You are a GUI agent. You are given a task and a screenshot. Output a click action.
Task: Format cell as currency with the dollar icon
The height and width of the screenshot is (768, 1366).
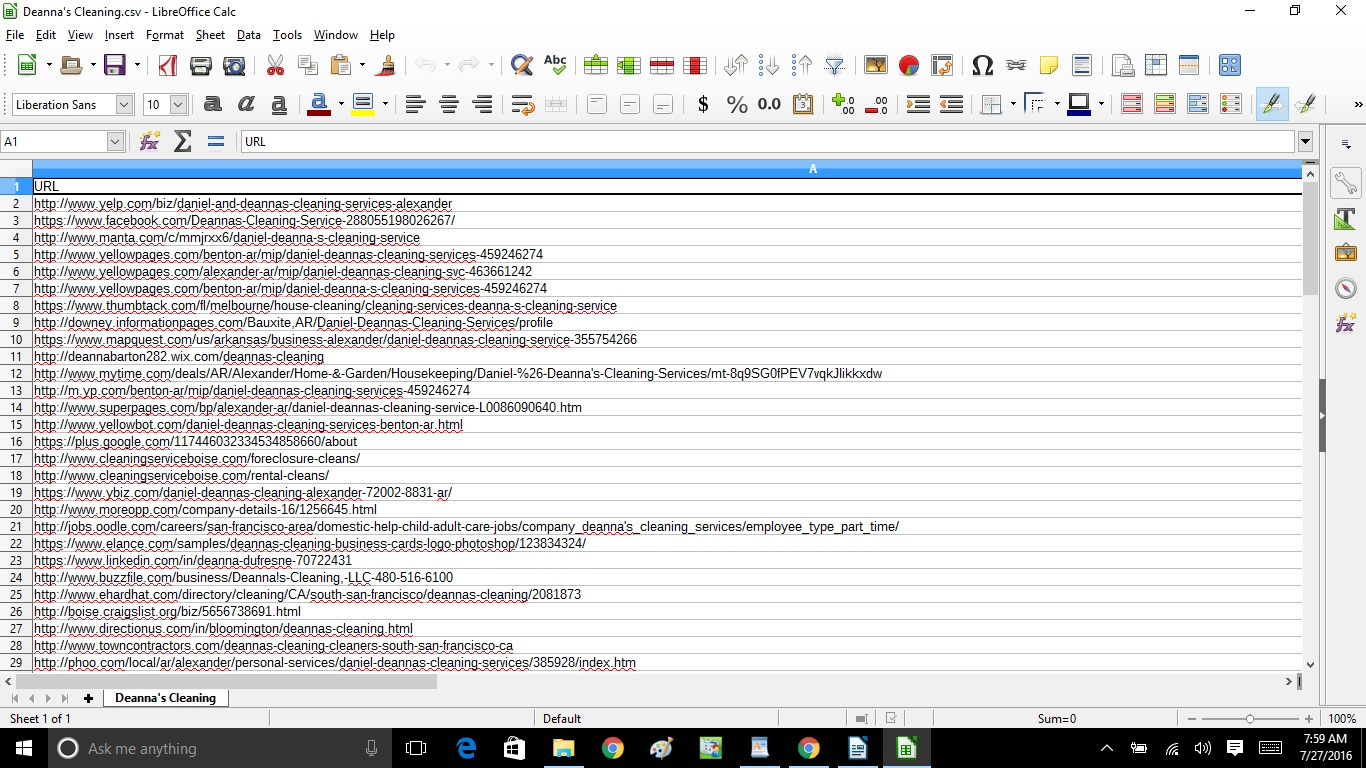coord(703,105)
